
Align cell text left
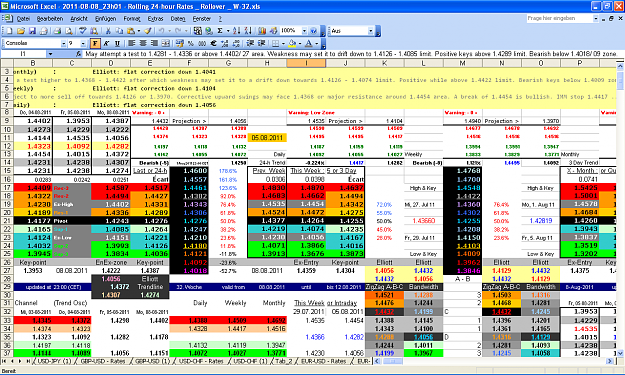(x=132, y=43)
